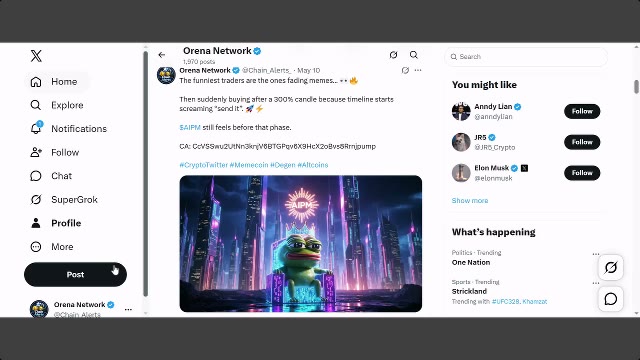Viewport: 640px width, 360px height.
Task: Click the X logo icon
Action: point(36,56)
